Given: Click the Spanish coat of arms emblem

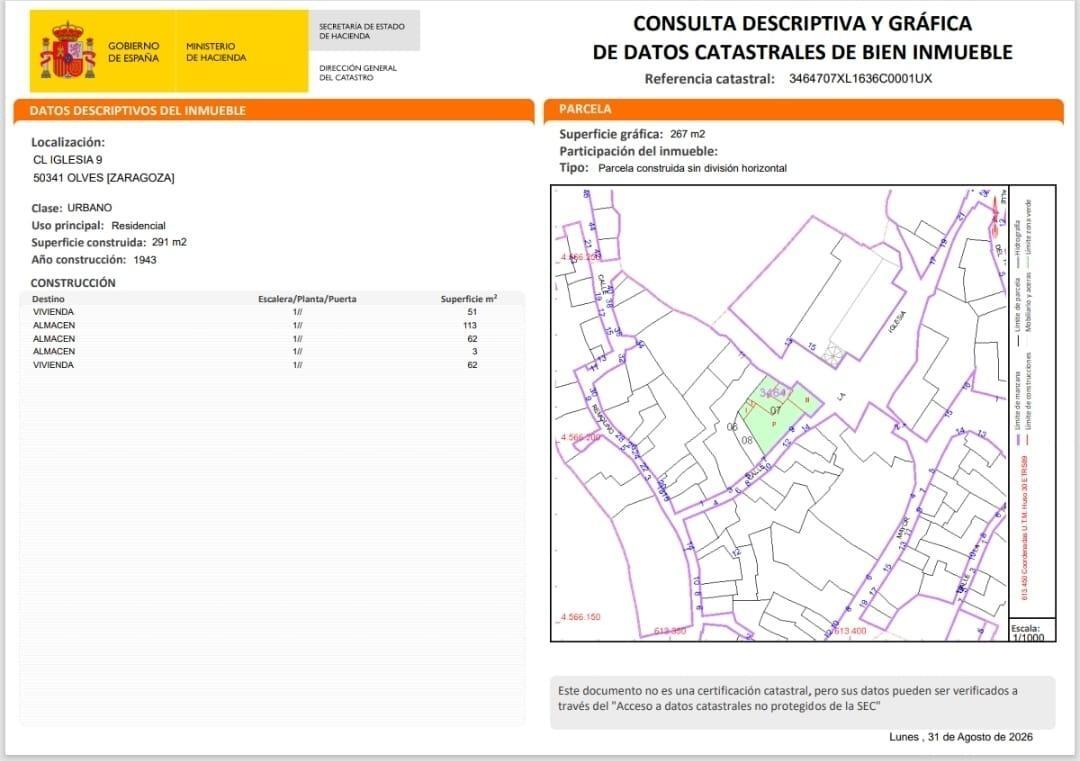Looking at the screenshot, I should tap(68, 50).
